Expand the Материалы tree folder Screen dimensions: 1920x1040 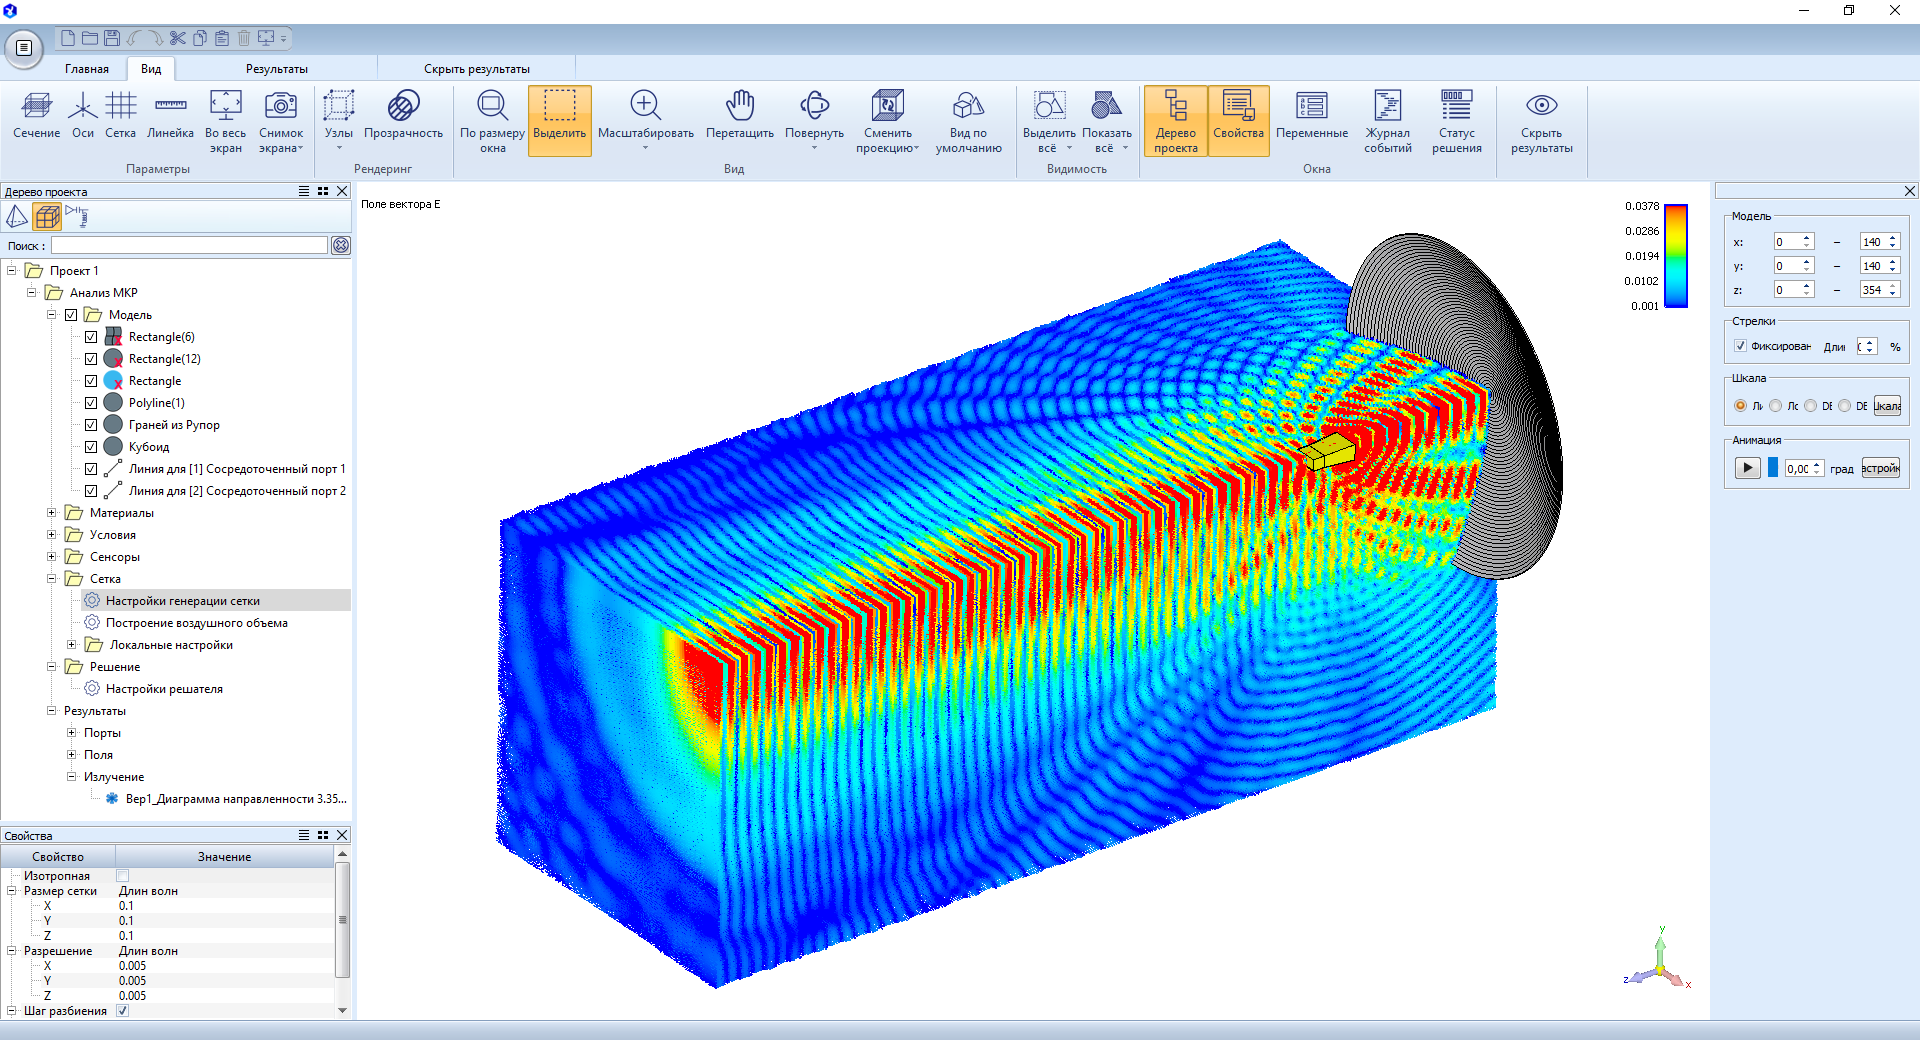52,513
